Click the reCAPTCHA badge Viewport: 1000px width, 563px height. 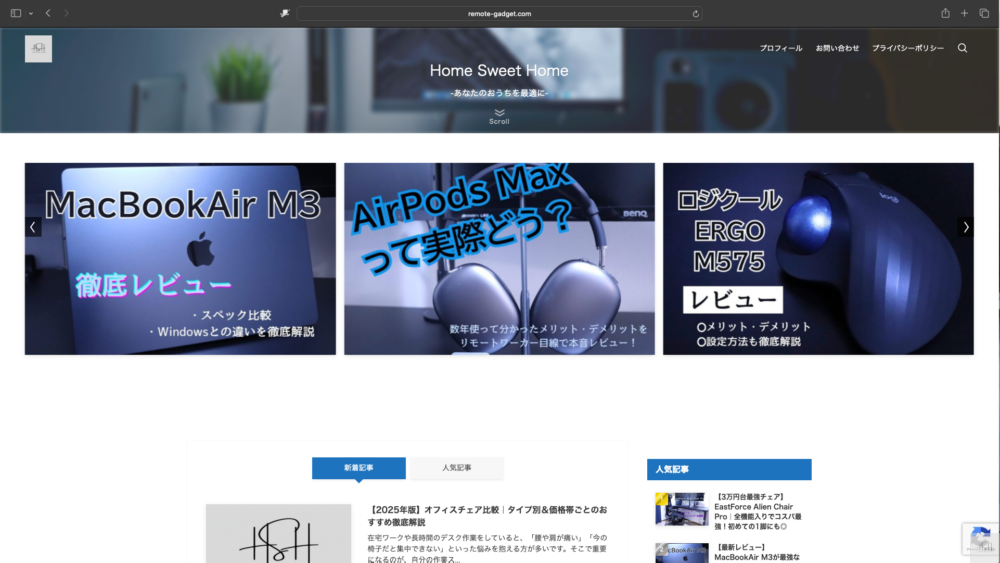(981, 539)
